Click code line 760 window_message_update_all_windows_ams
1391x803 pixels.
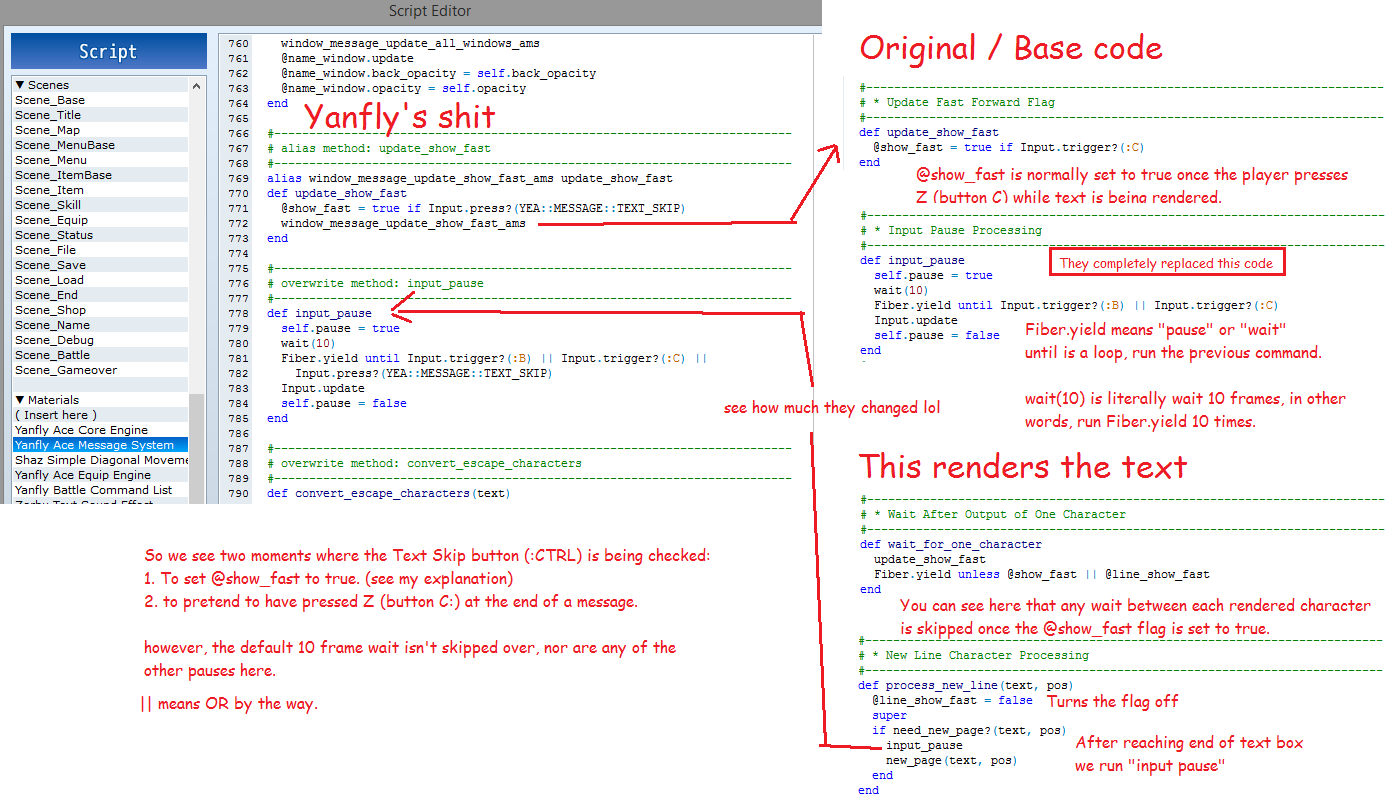pos(410,44)
